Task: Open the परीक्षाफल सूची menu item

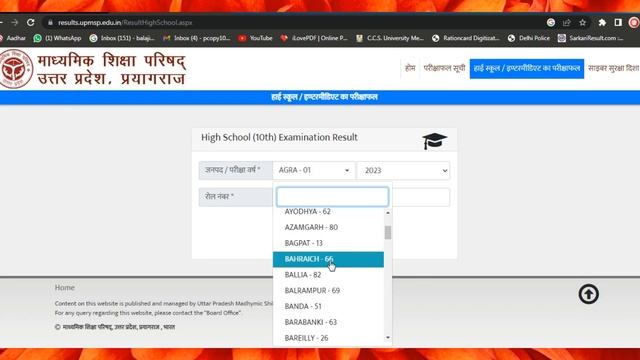Action: tap(444, 68)
